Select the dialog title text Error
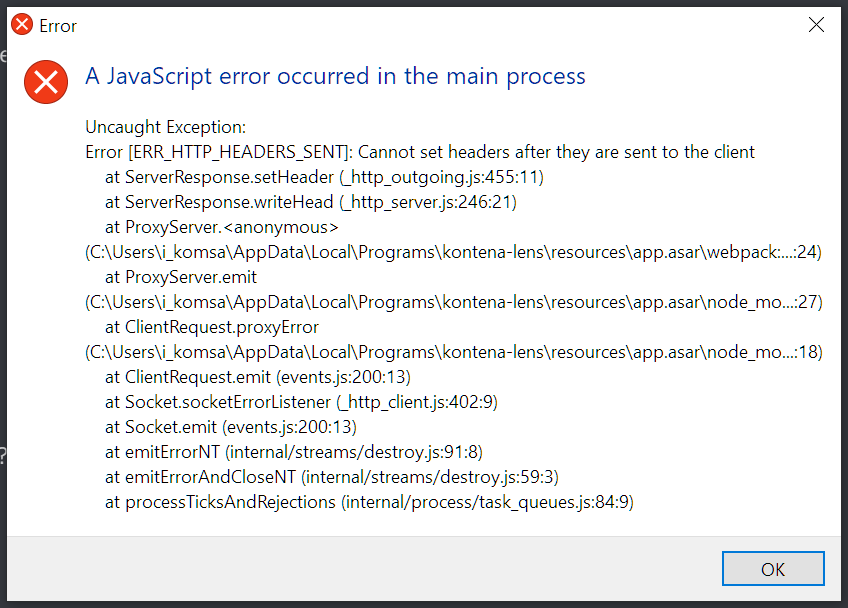 [60, 26]
